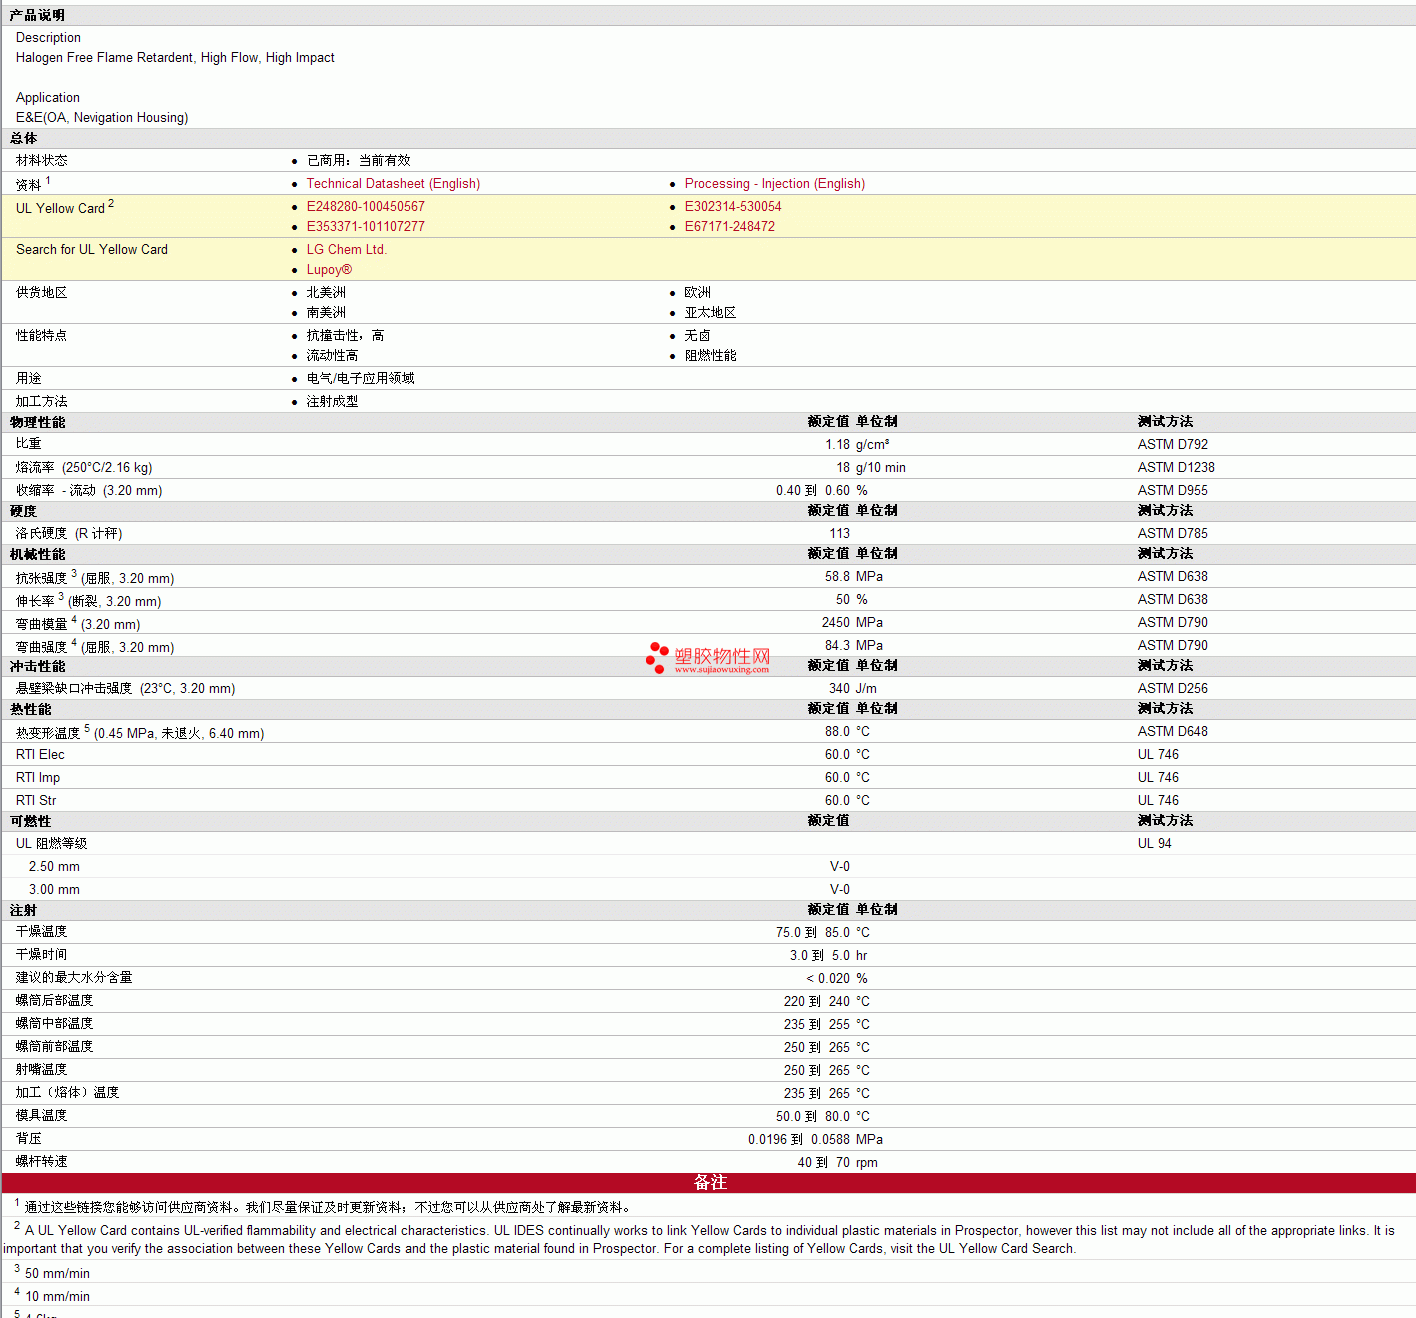1416x1318 pixels.
Task: Select the RTI Str row label
Action: [x=36, y=801]
